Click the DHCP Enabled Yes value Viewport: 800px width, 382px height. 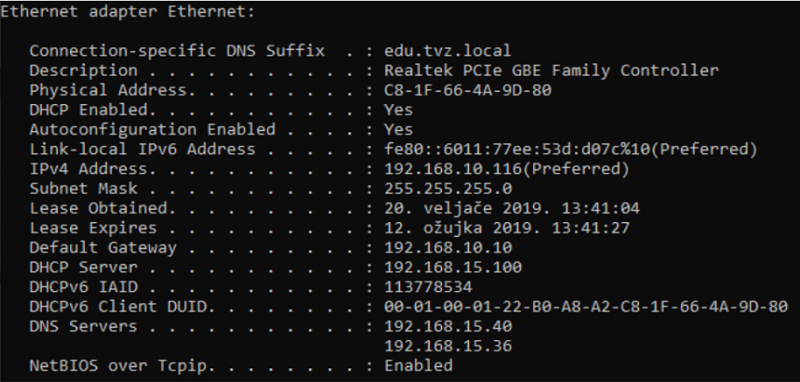point(398,110)
